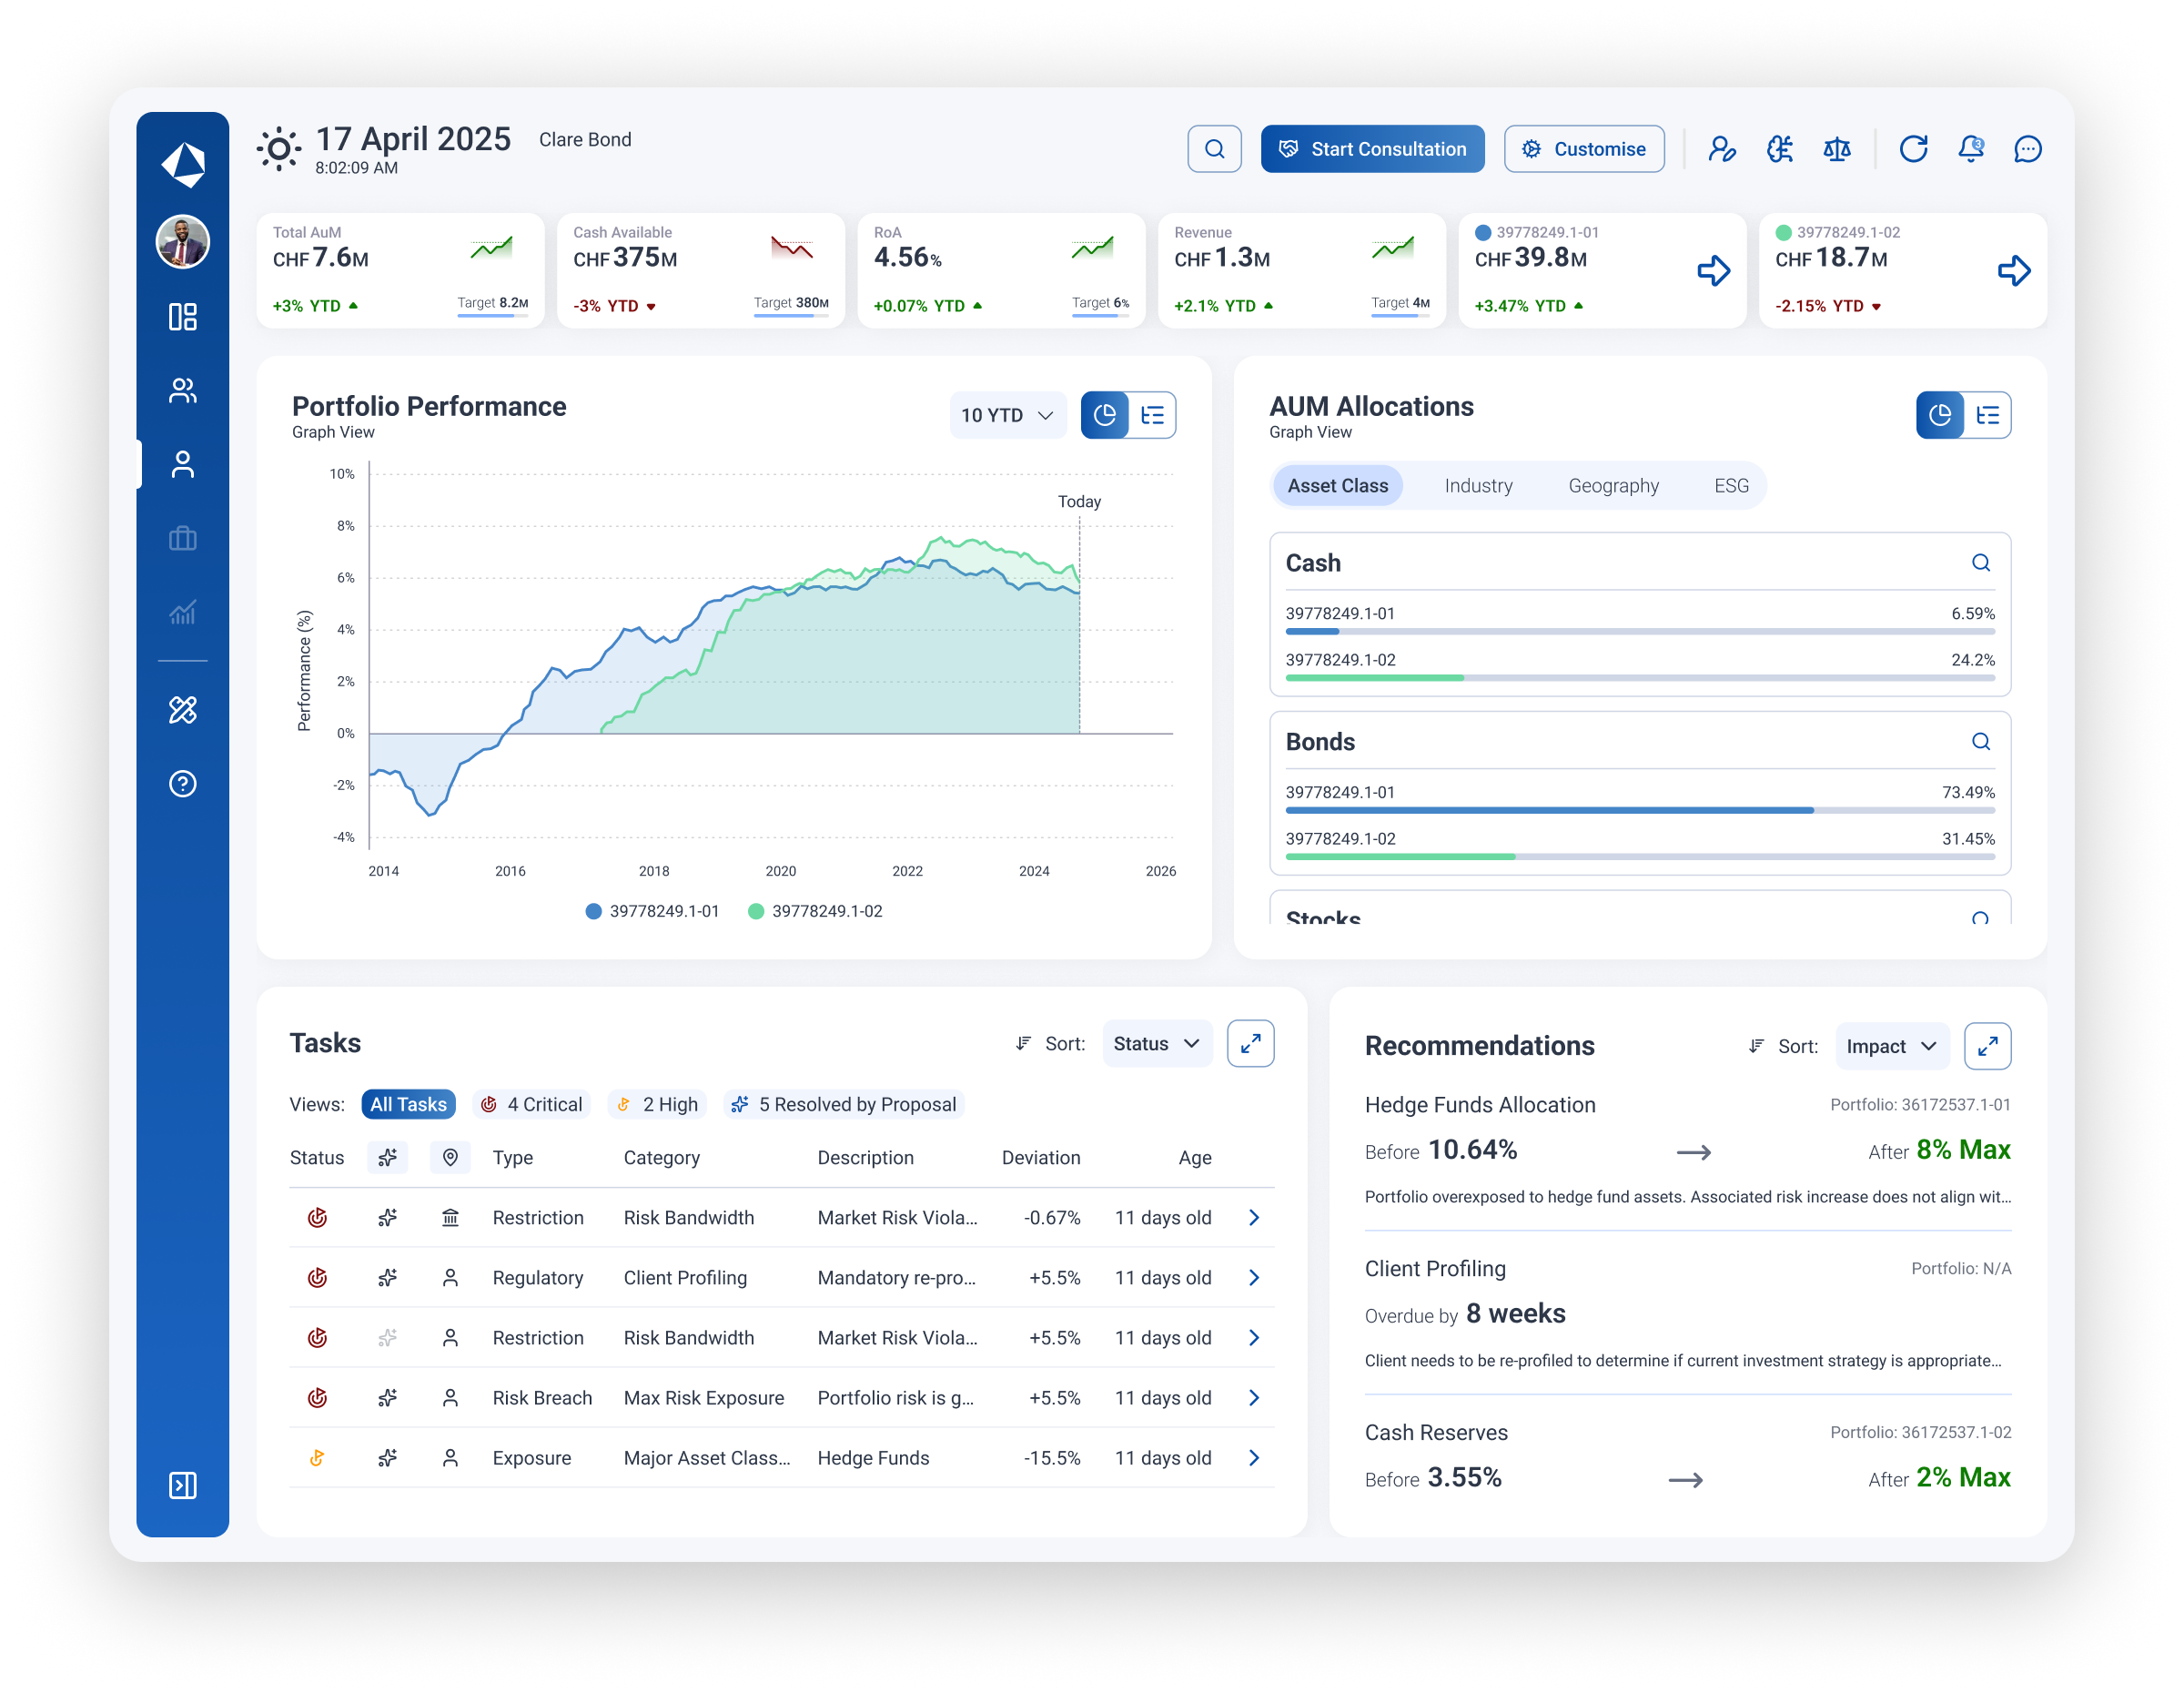Select the AI insights brain icon

click(1779, 149)
